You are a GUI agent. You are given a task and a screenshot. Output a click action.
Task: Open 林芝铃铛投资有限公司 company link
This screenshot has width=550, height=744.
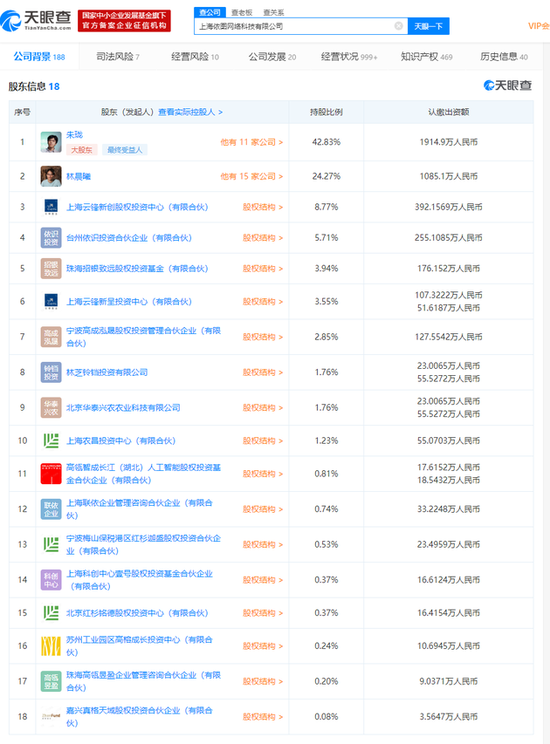107,372
